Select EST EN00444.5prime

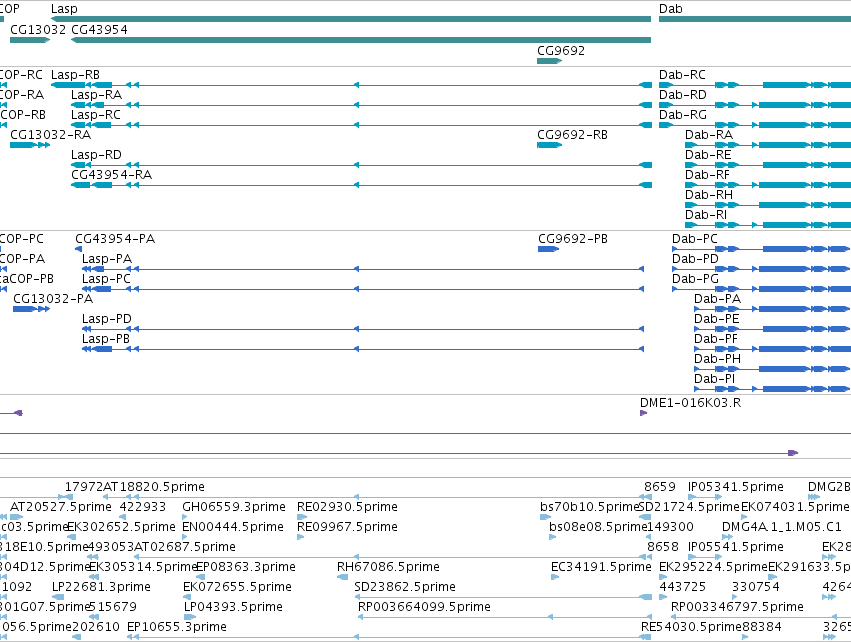[x=233, y=527]
